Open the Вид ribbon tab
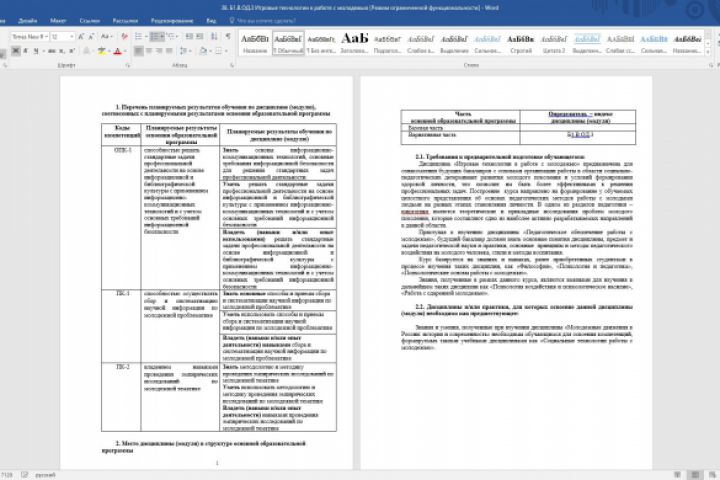This screenshot has height=480, width=720. coord(211,21)
